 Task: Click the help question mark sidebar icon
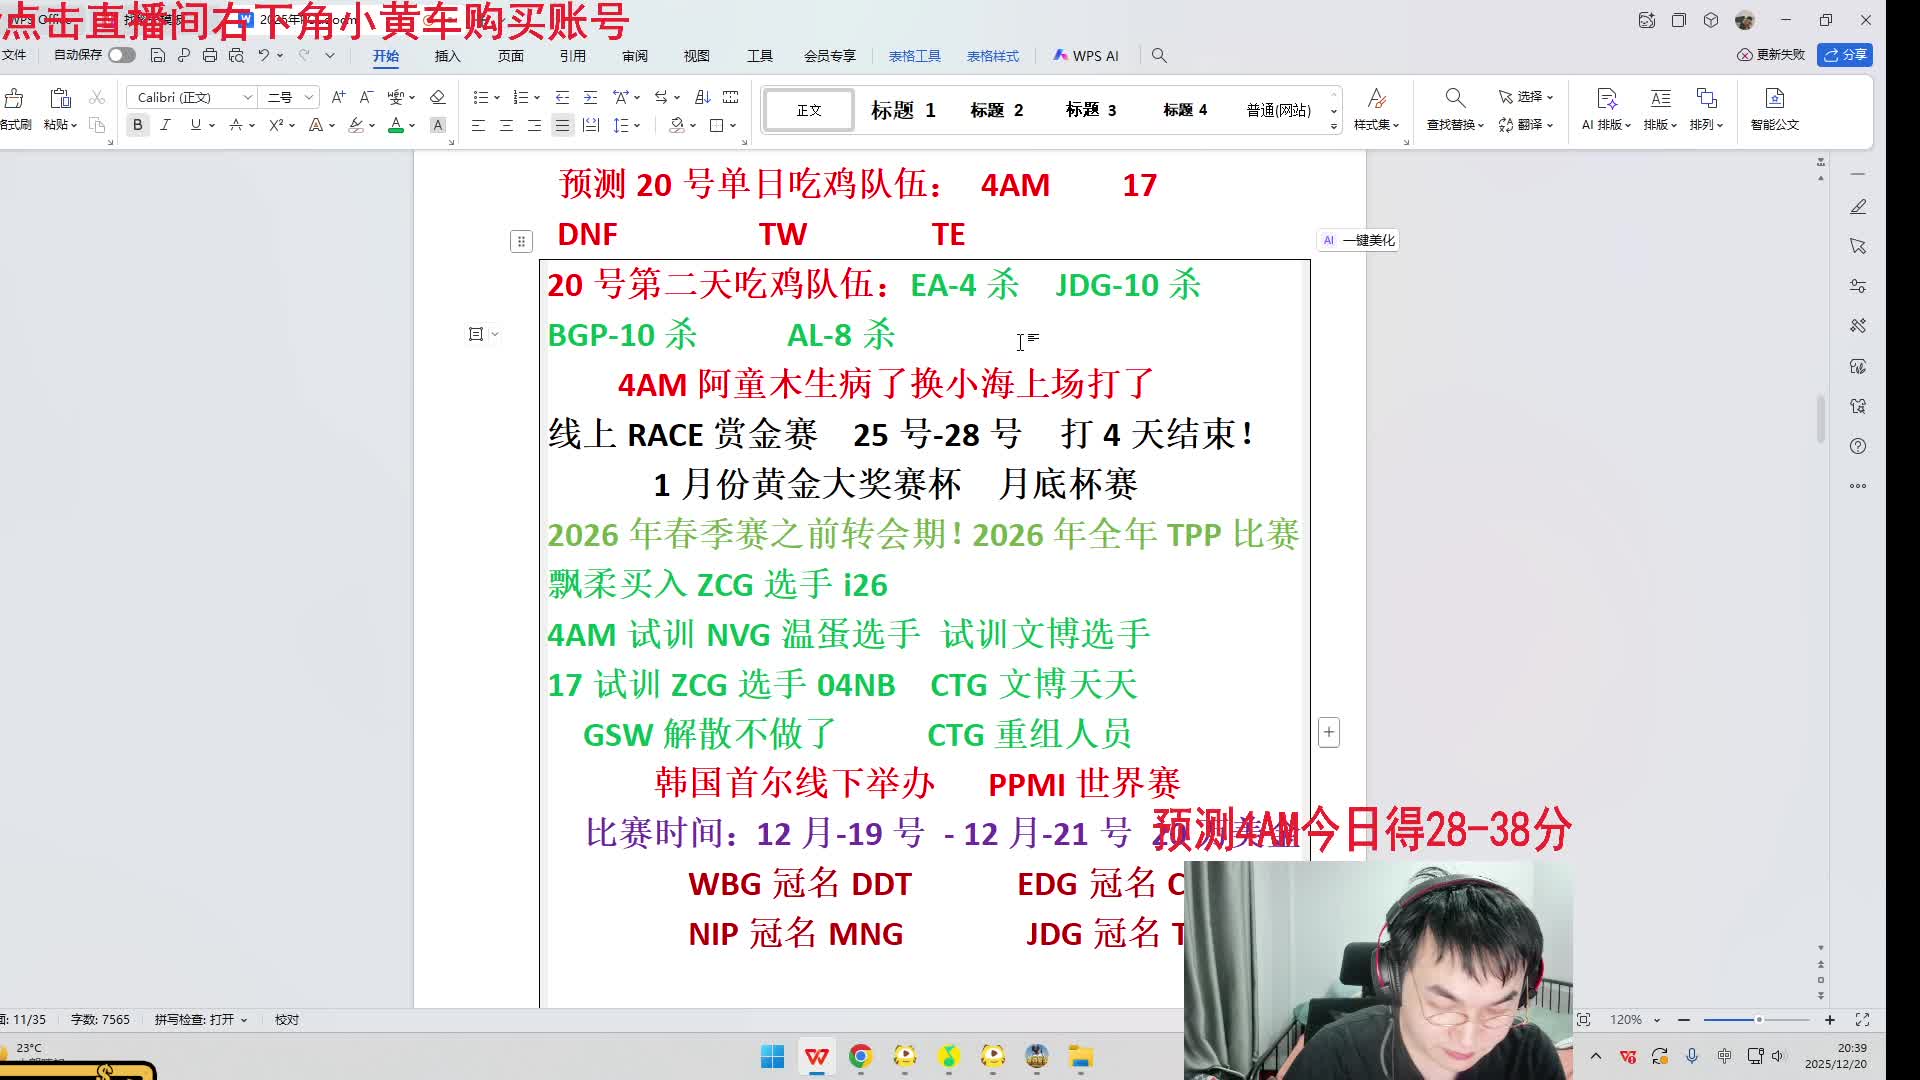(x=1858, y=446)
